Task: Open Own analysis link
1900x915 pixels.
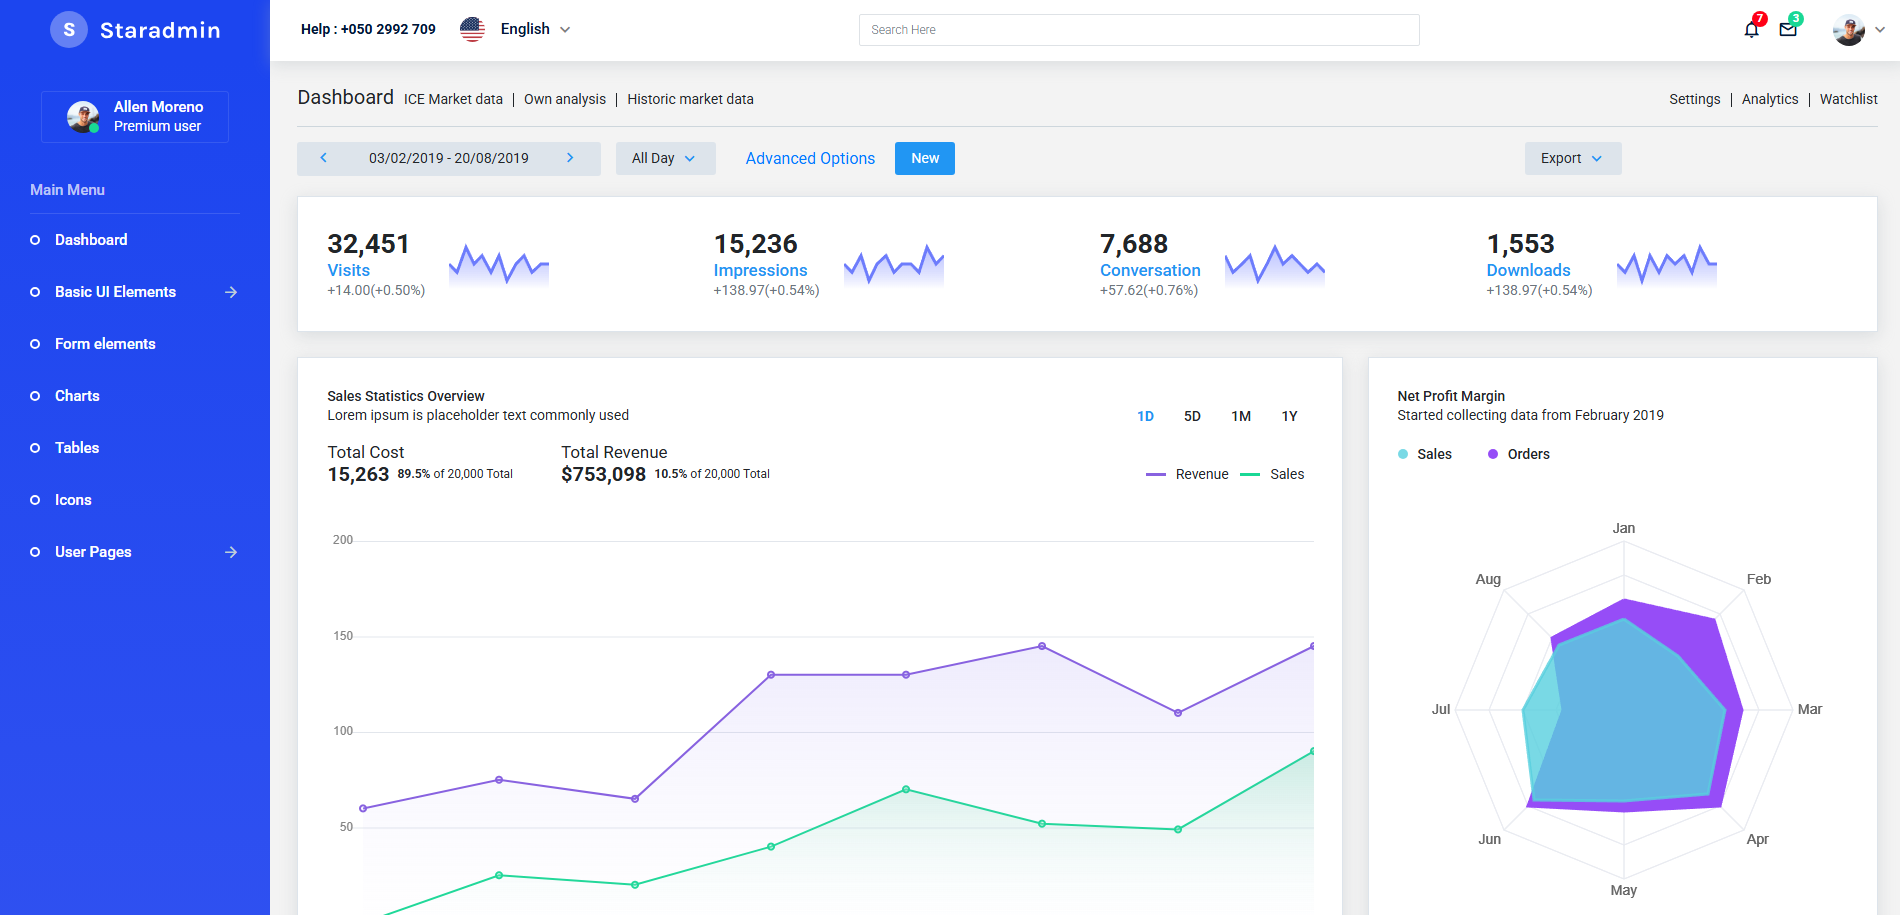Action: click(x=565, y=99)
